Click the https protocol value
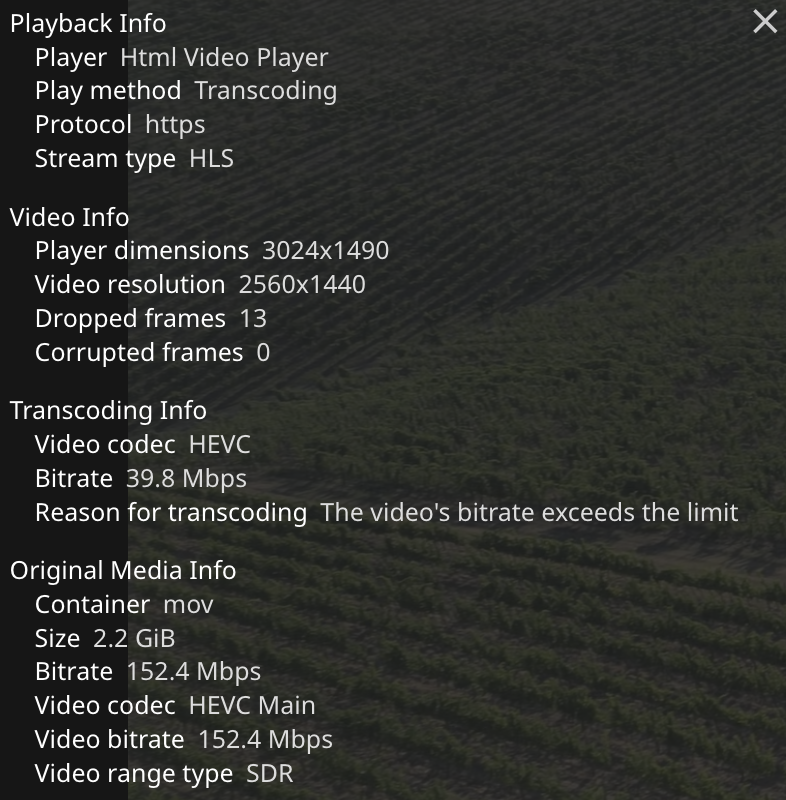This screenshot has height=800, width=786. [x=175, y=125]
